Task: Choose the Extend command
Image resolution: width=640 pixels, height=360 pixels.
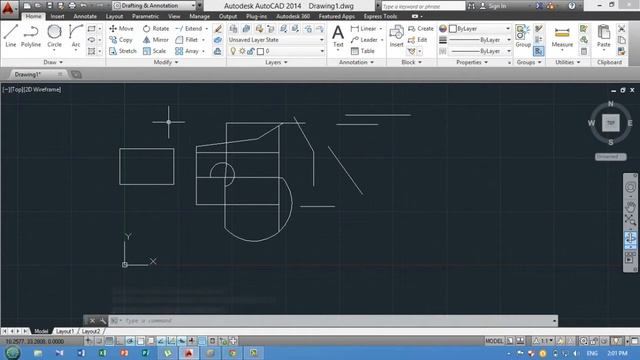Action: (x=189, y=29)
